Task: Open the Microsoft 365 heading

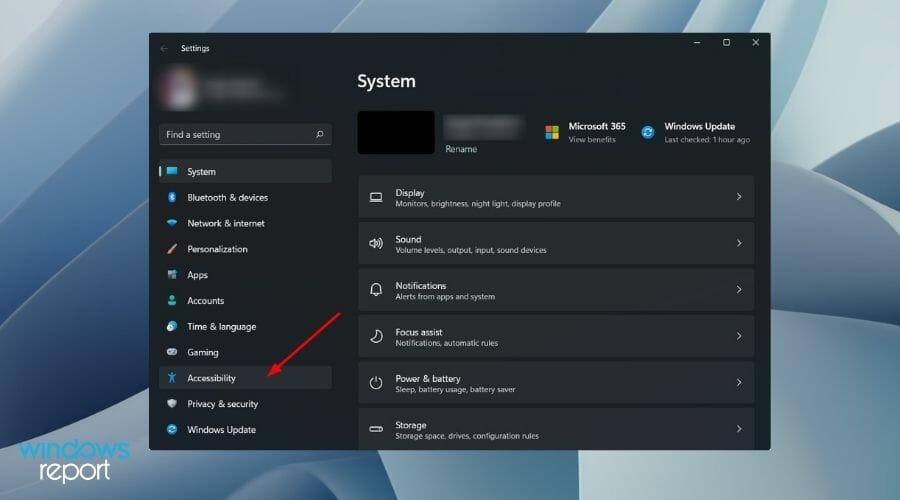Action: [597, 126]
